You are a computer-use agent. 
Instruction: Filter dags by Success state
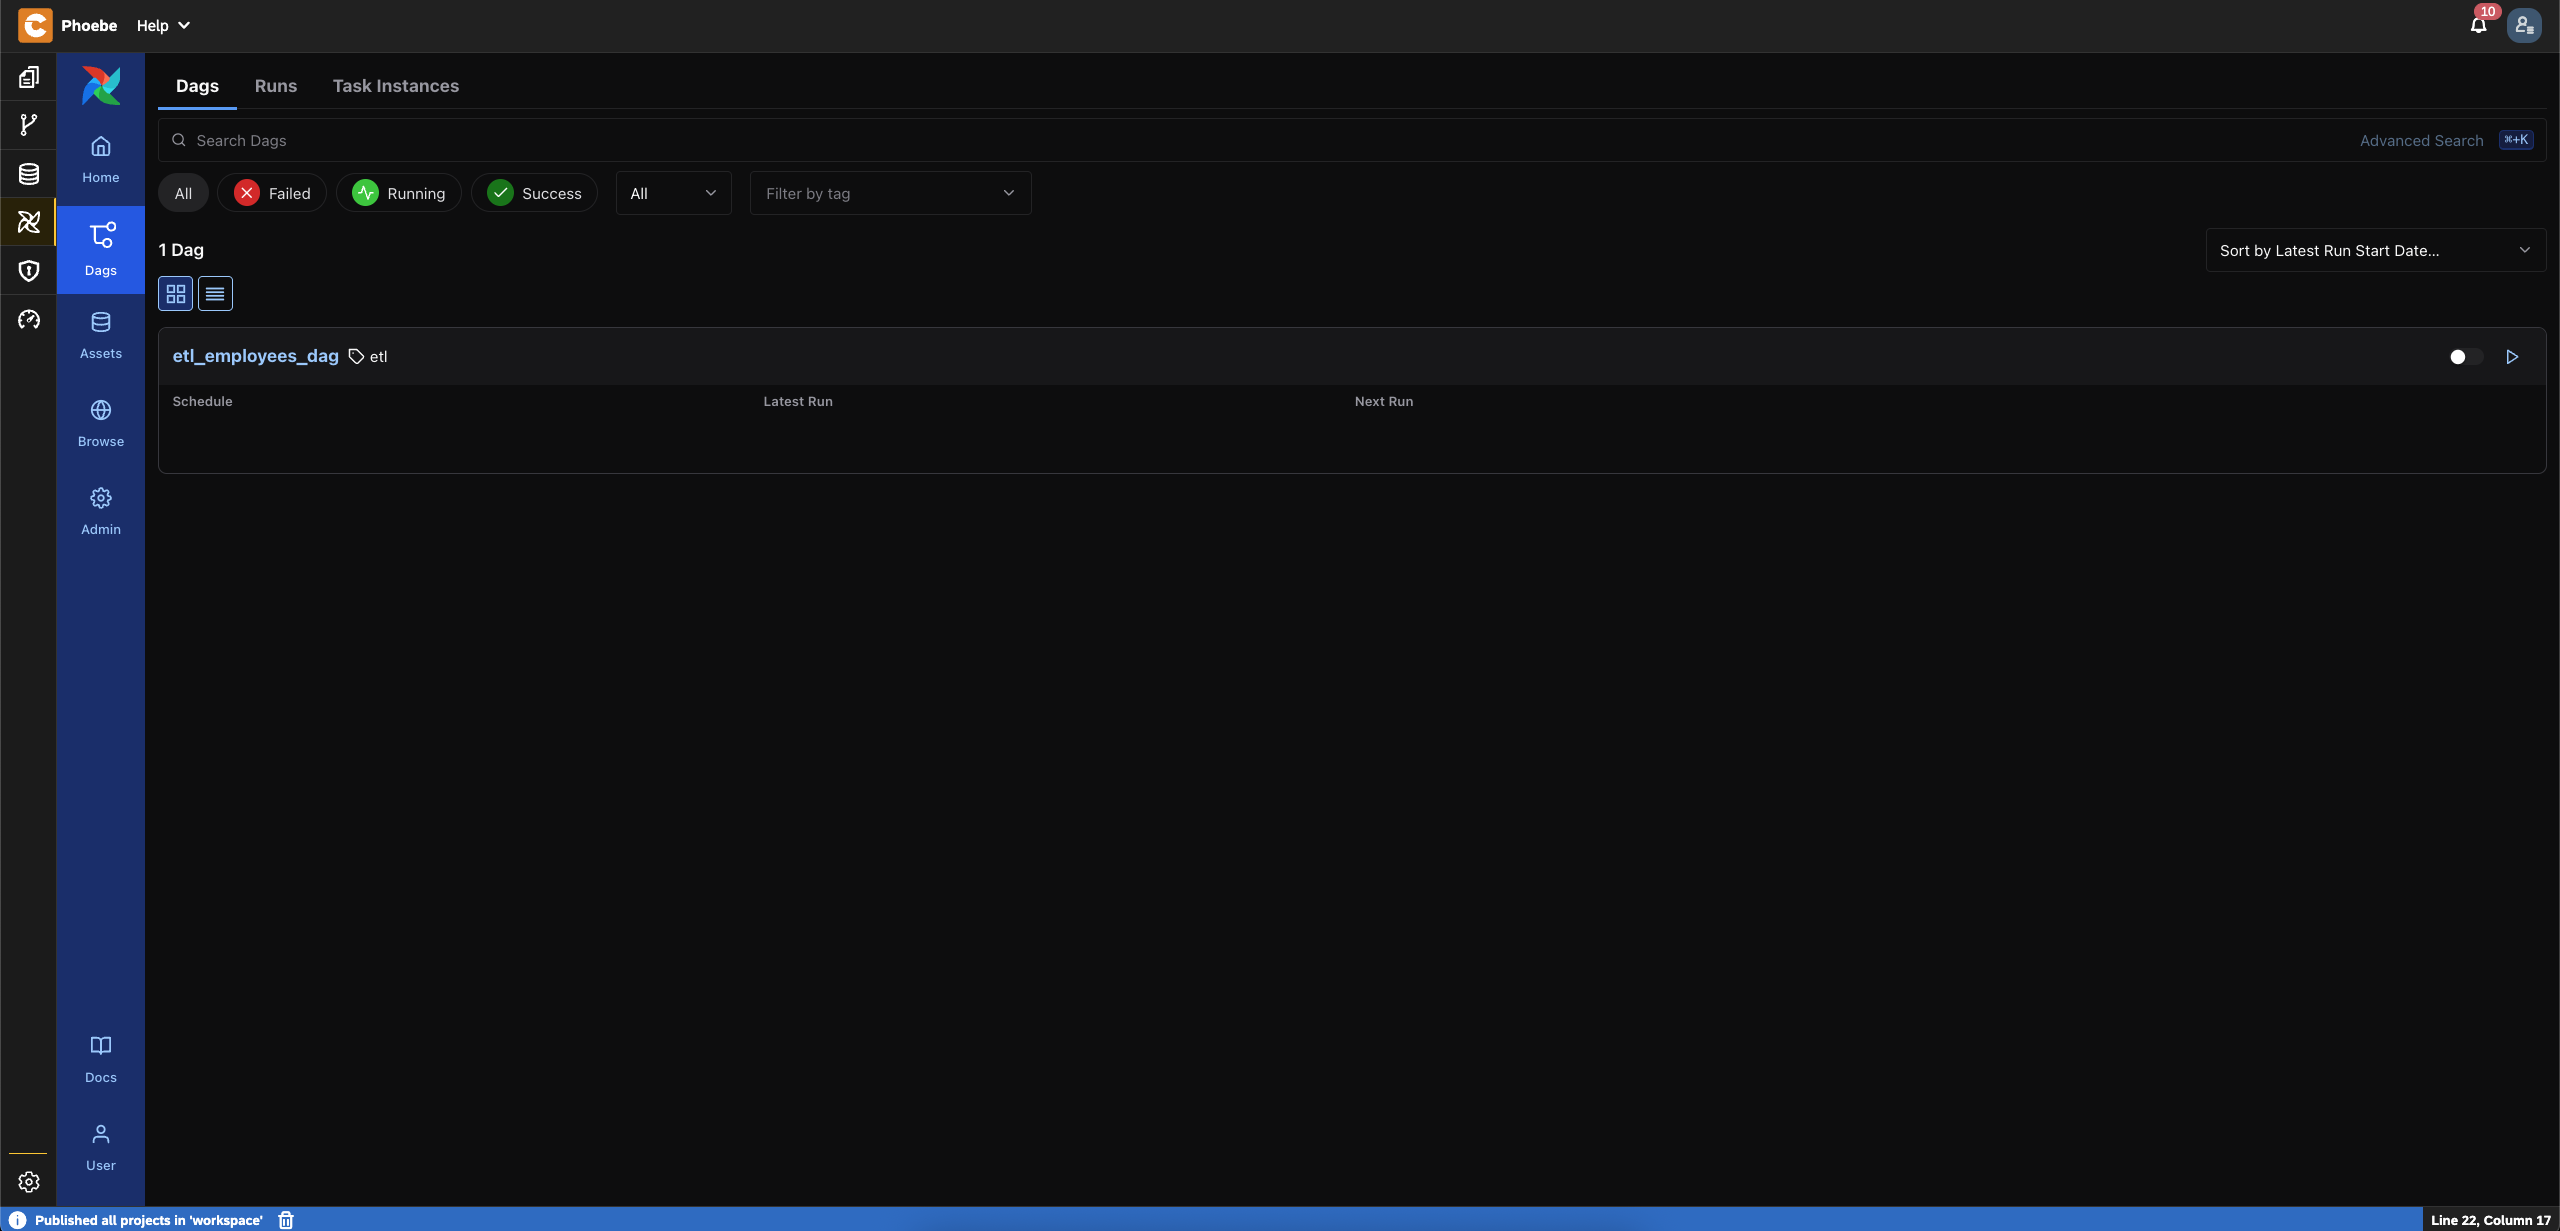[534, 194]
